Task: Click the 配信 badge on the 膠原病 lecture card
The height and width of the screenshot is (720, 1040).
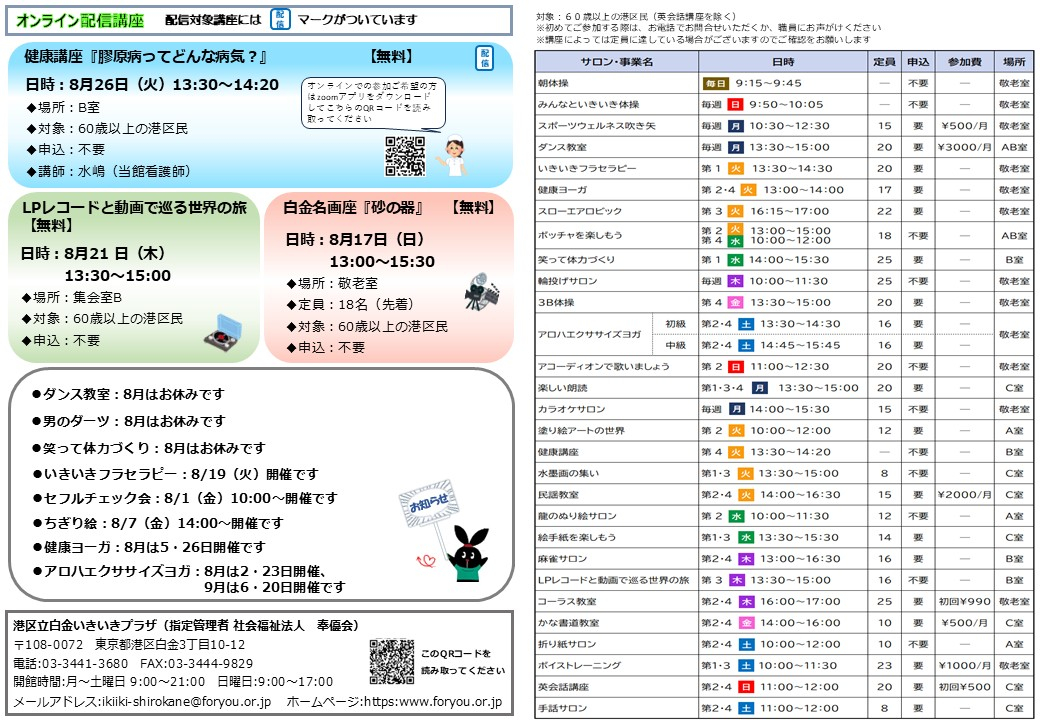Action: [x=484, y=58]
